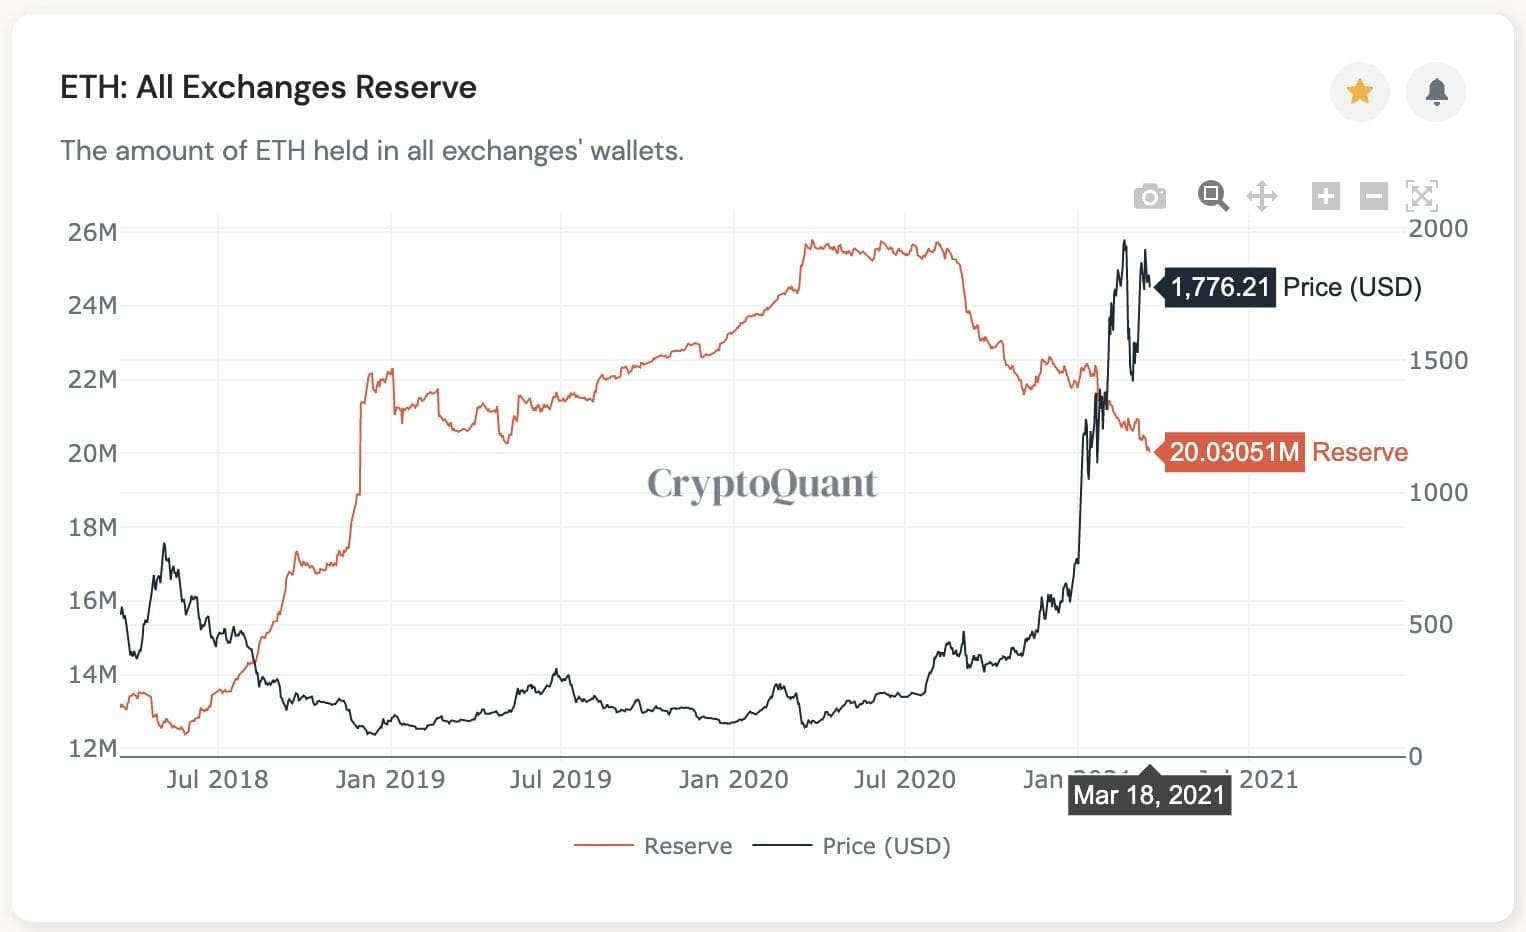Open notification settings via the bell icon
Screen dimensions: 1526x932
coord(1436,91)
